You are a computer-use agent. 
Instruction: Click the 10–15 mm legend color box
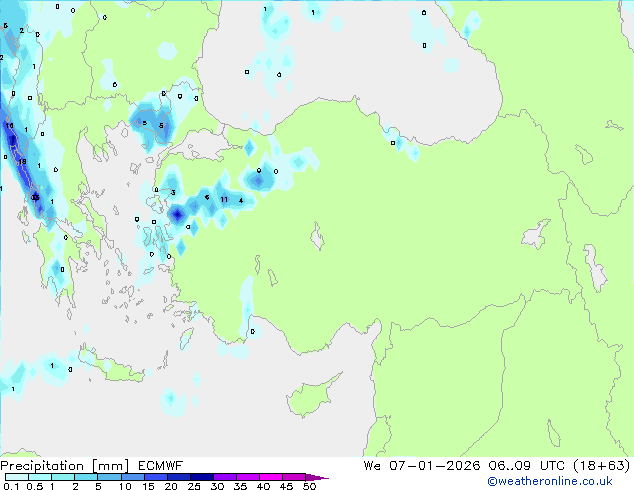(x=132, y=477)
